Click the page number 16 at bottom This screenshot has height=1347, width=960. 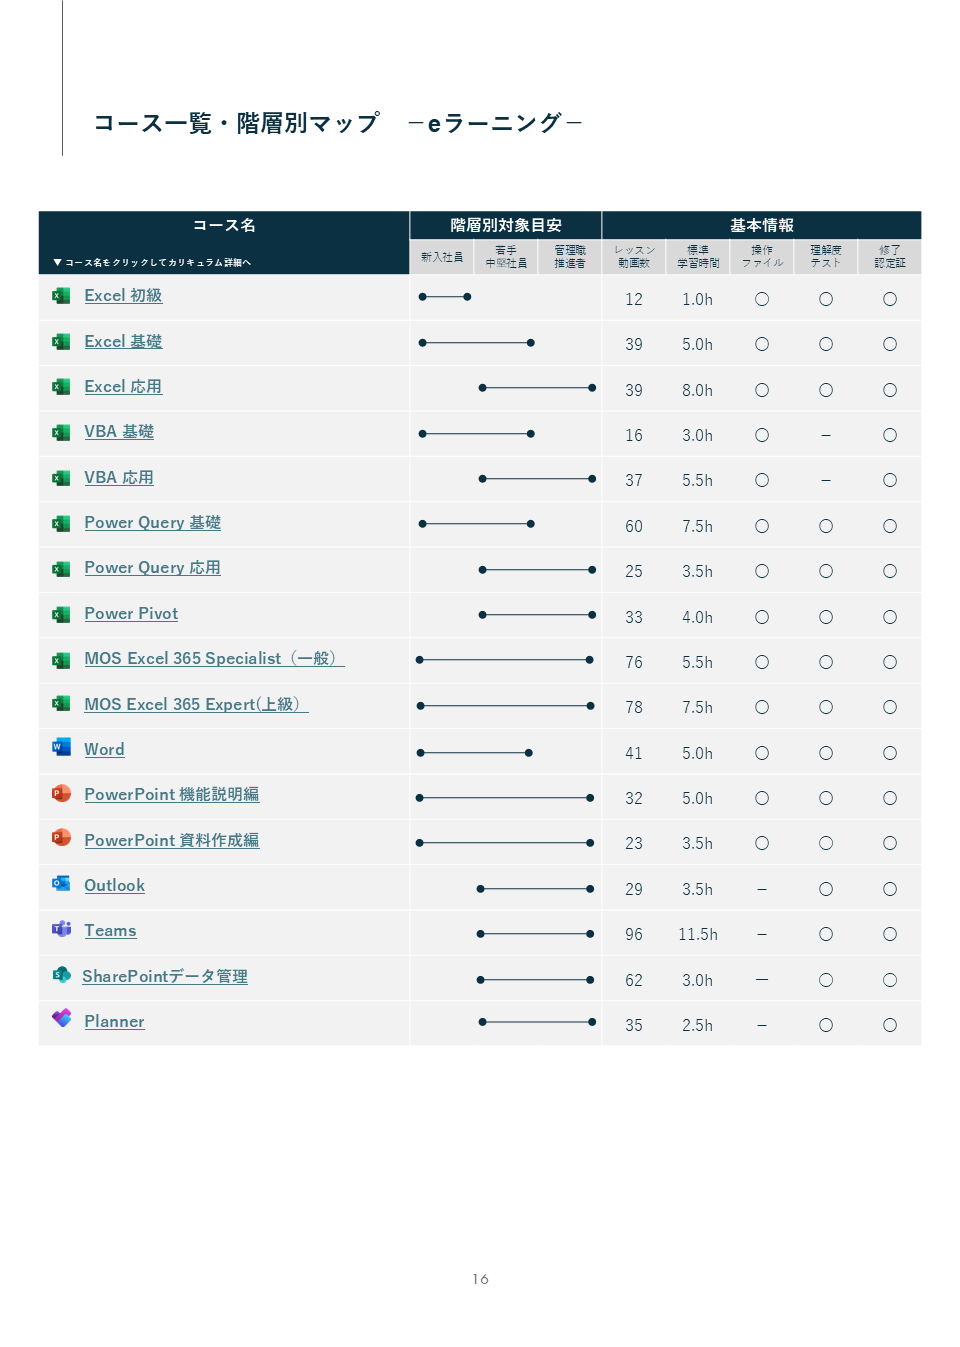pyautogui.click(x=480, y=1278)
